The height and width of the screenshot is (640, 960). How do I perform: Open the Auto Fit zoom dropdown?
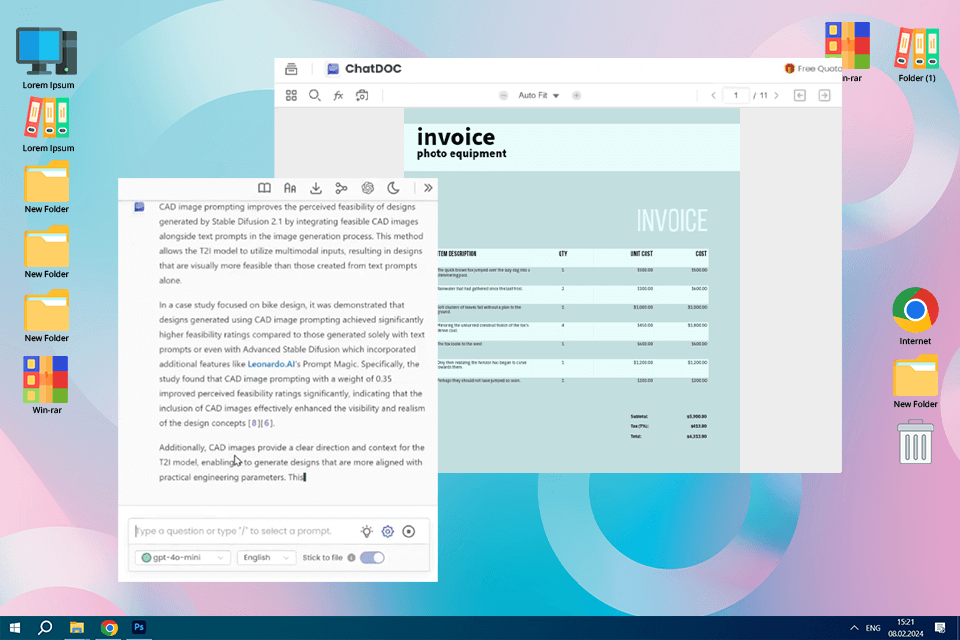(539, 96)
